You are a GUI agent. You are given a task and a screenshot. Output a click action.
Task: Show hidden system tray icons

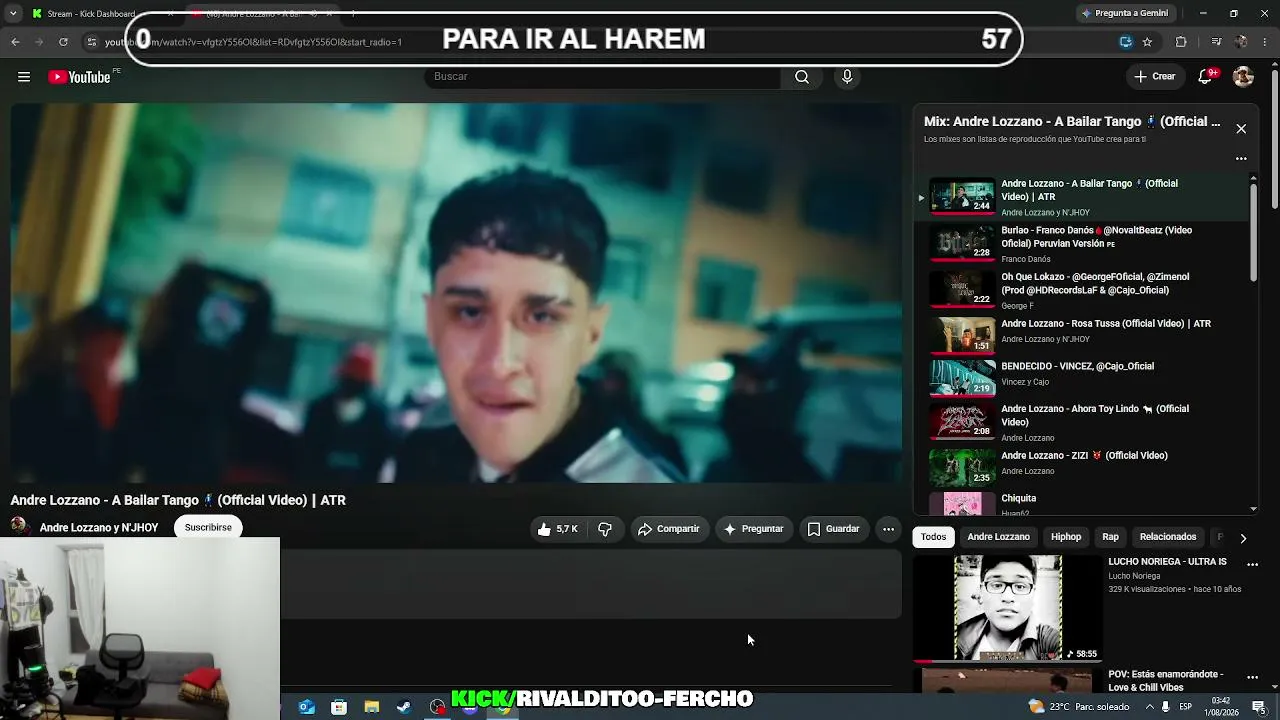[1148, 707]
